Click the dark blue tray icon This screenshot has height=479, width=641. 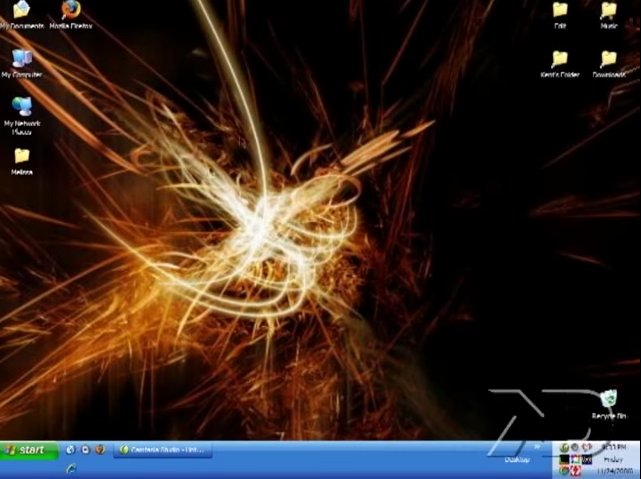coord(587,459)
